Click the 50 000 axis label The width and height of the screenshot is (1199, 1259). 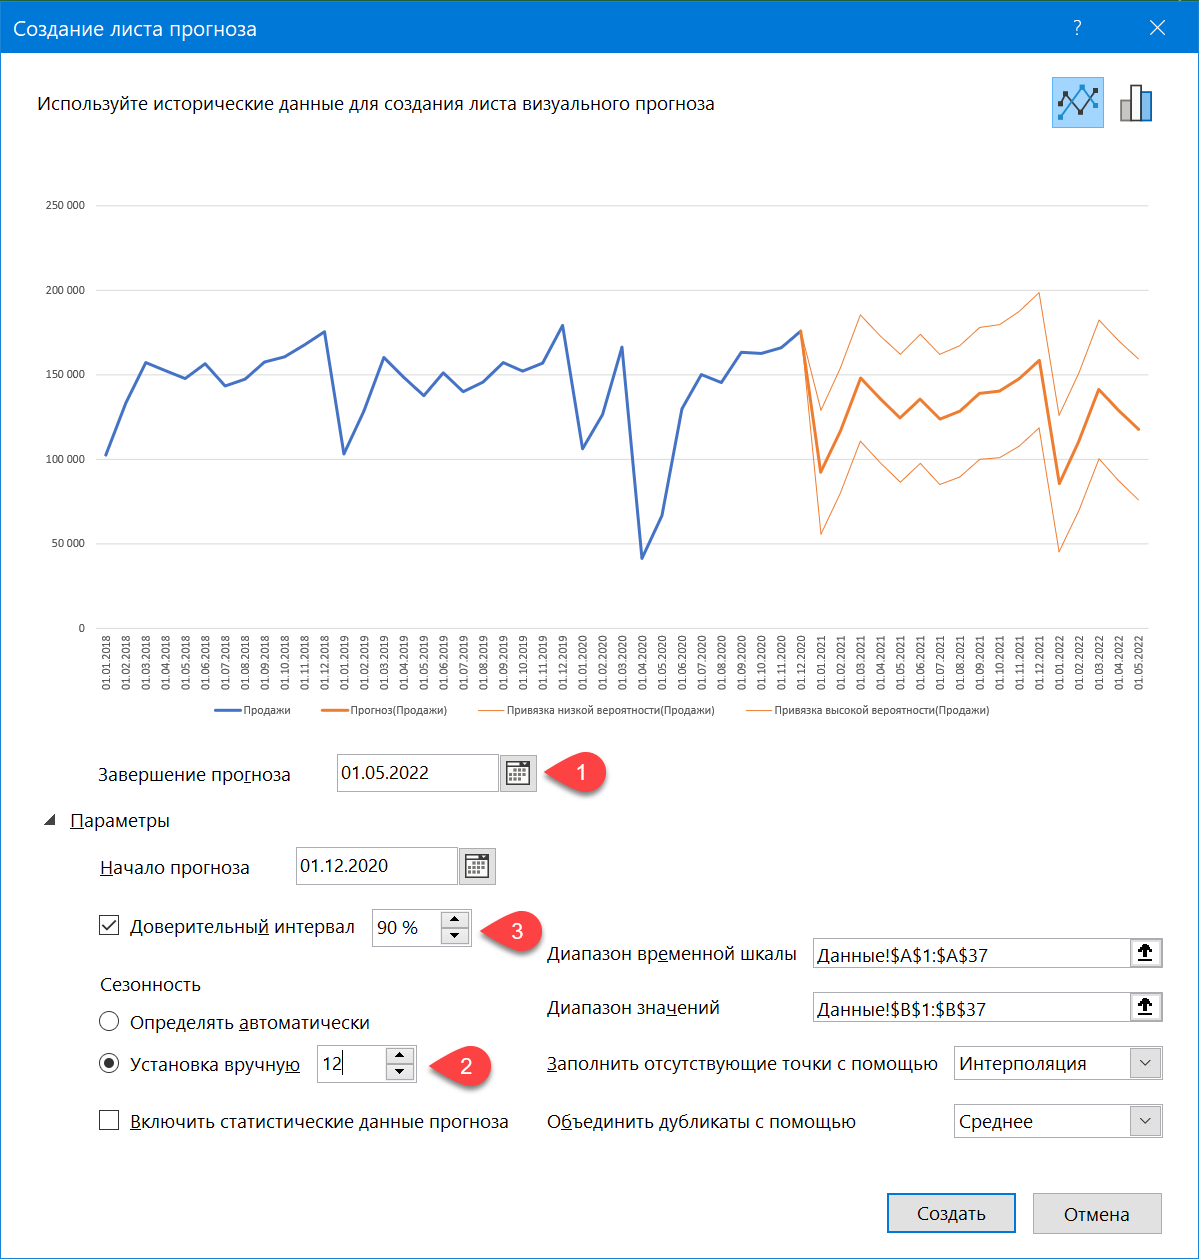(68, 544)
